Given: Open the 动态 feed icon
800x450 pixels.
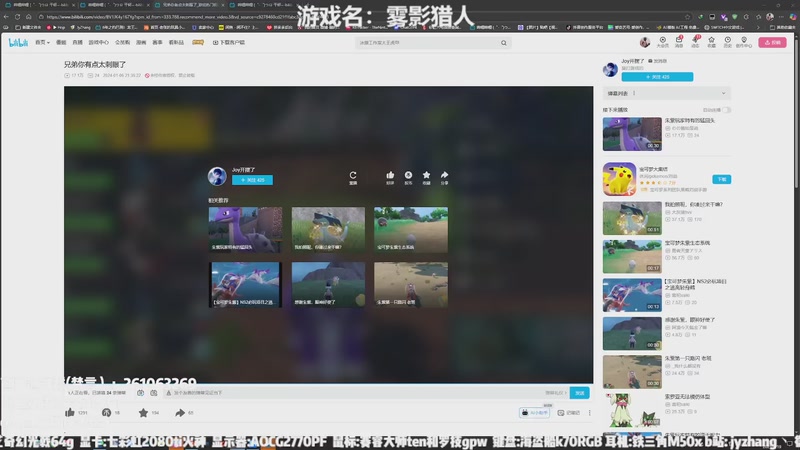Looking at the screenshot, I should [x=695, y=42].
